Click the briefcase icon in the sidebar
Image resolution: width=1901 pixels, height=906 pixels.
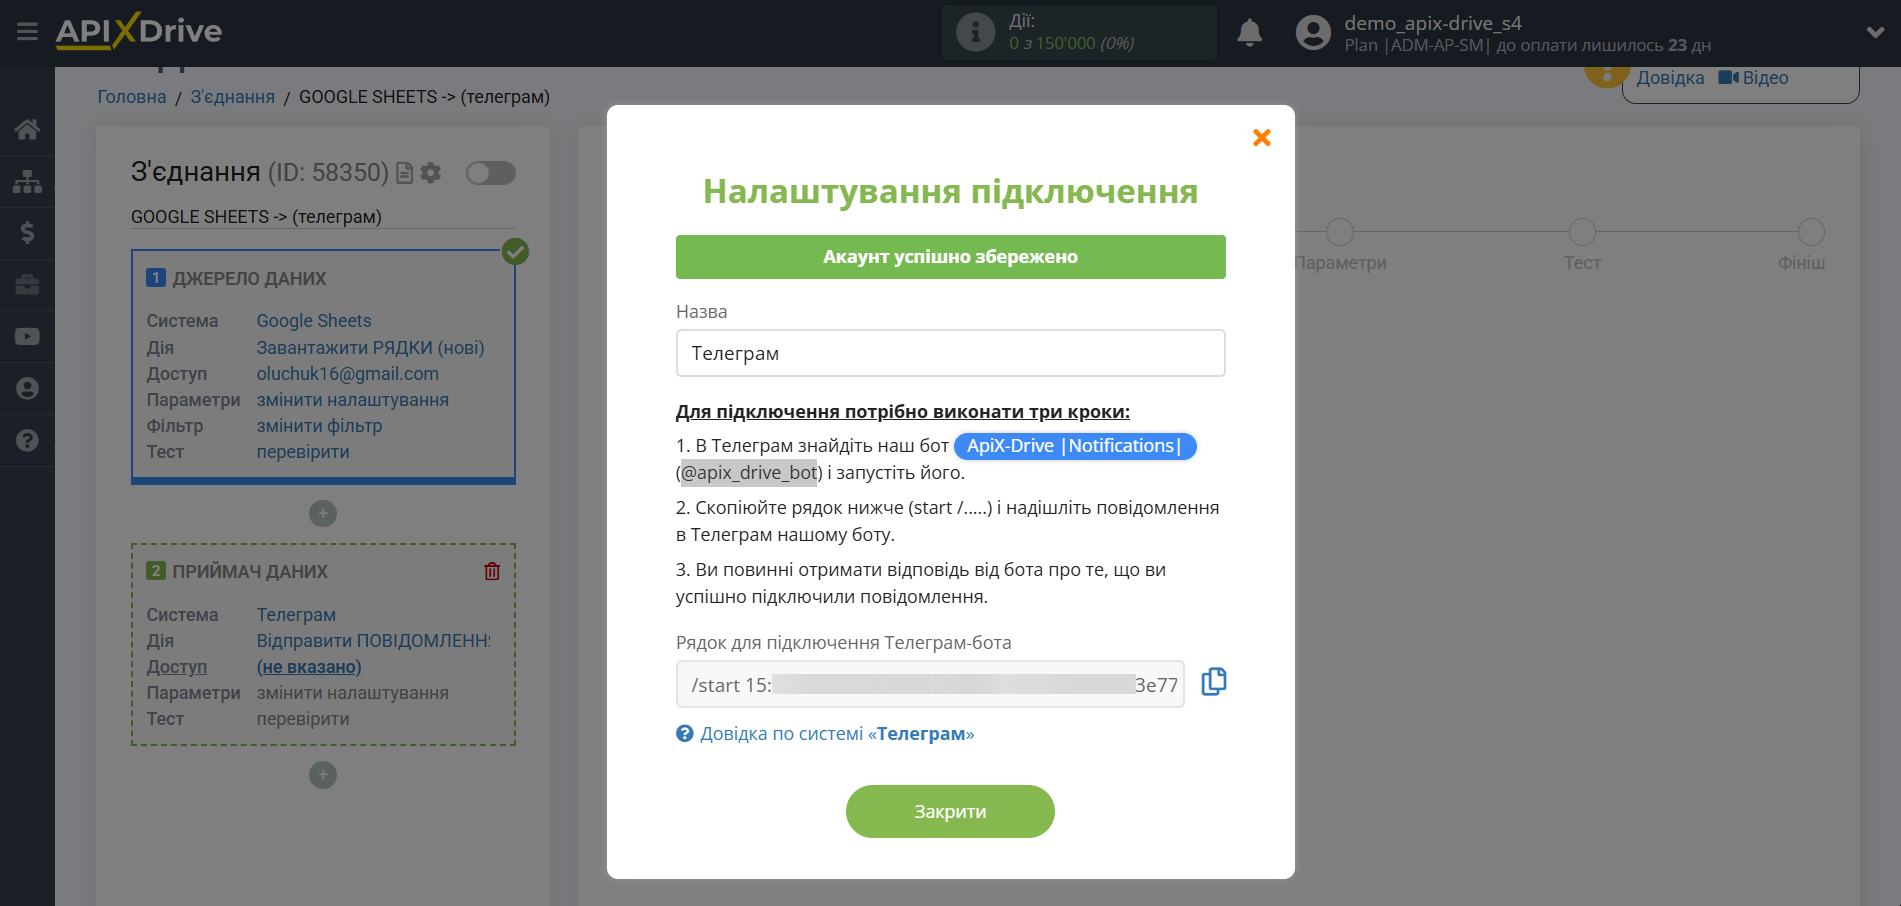coord(27,284)
